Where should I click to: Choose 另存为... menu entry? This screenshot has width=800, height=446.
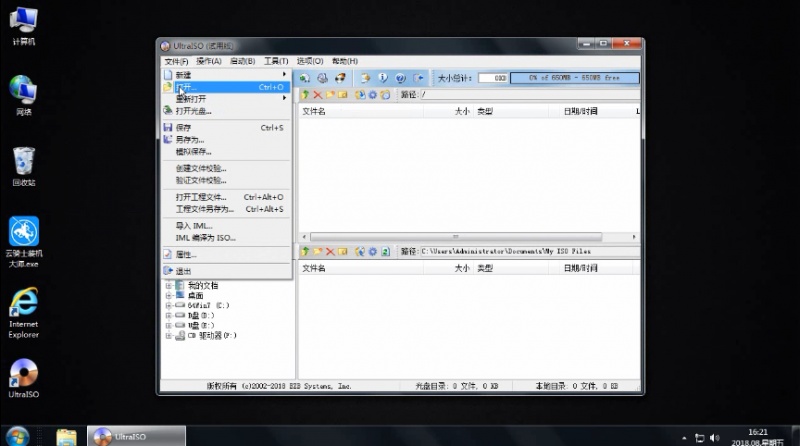tap(226, 140)
